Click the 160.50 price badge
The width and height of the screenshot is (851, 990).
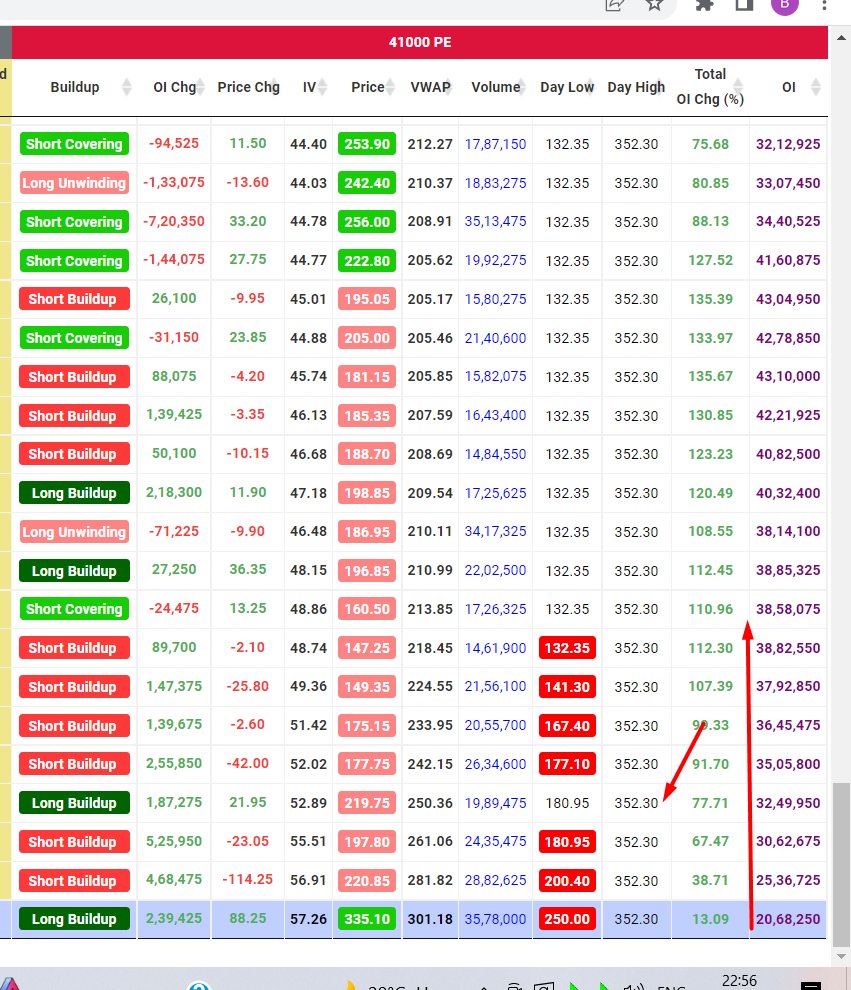click(x=367, y=609)
